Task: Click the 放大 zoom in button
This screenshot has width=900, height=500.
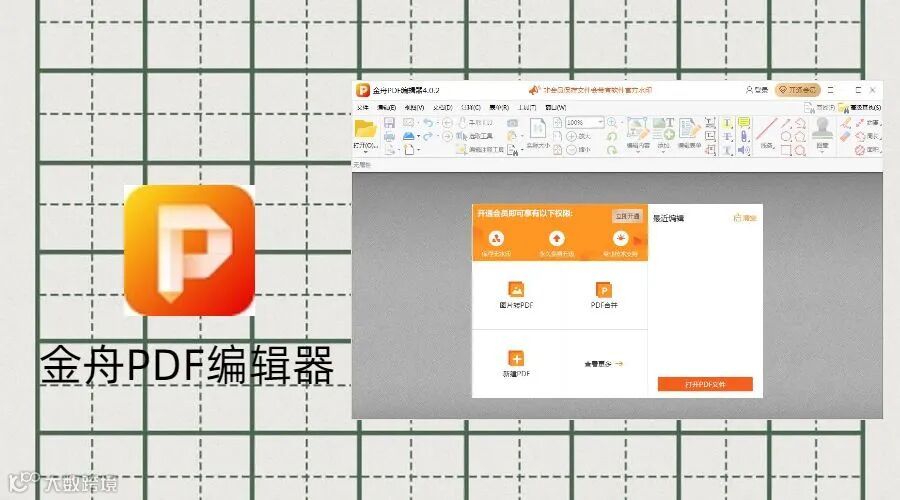Action: 579,137
